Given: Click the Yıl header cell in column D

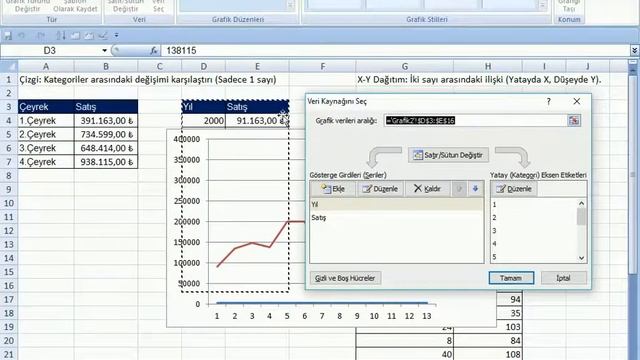Looking at the screenshot, I should [203, 107].
